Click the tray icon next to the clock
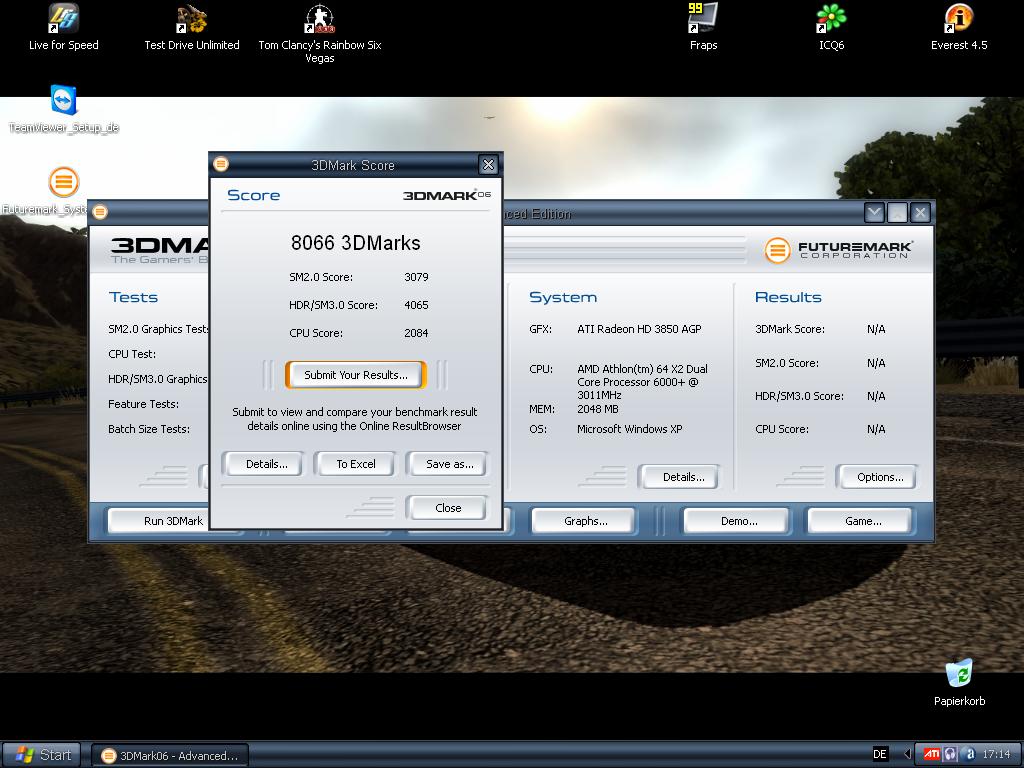Image resolution: width=1024 pixels, height=768 pixels. coord(970,754)
